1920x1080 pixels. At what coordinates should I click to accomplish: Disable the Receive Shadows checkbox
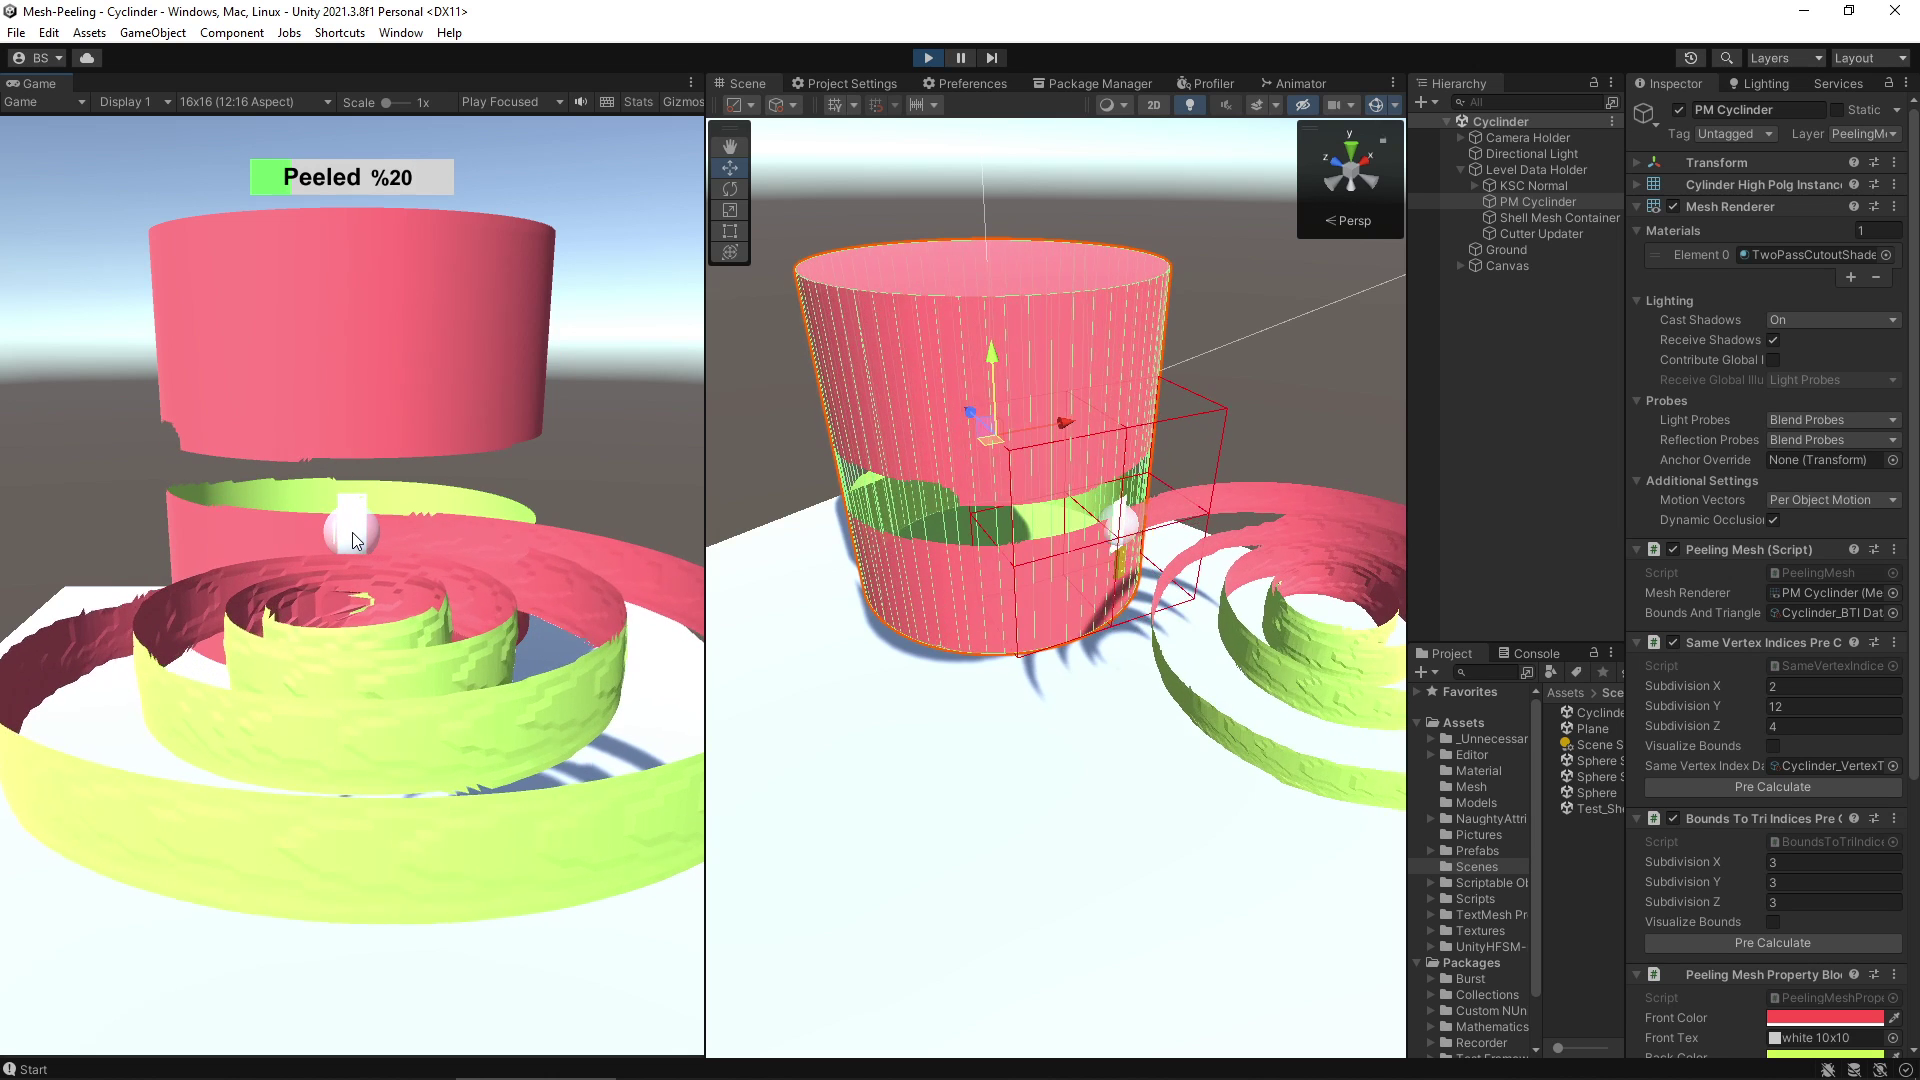(1773, 340)
